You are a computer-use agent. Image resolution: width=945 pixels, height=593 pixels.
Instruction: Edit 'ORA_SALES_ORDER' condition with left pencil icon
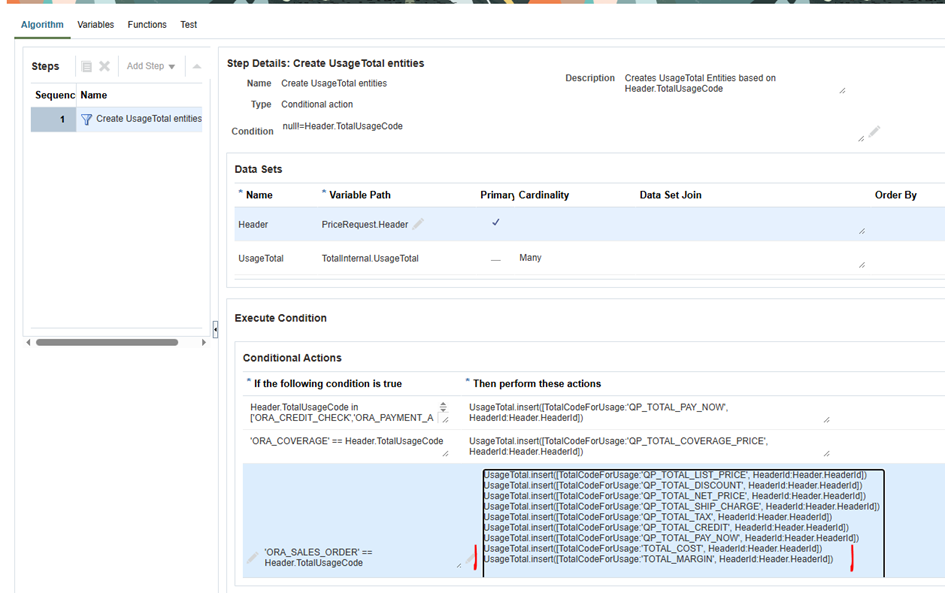click(253, 558)
